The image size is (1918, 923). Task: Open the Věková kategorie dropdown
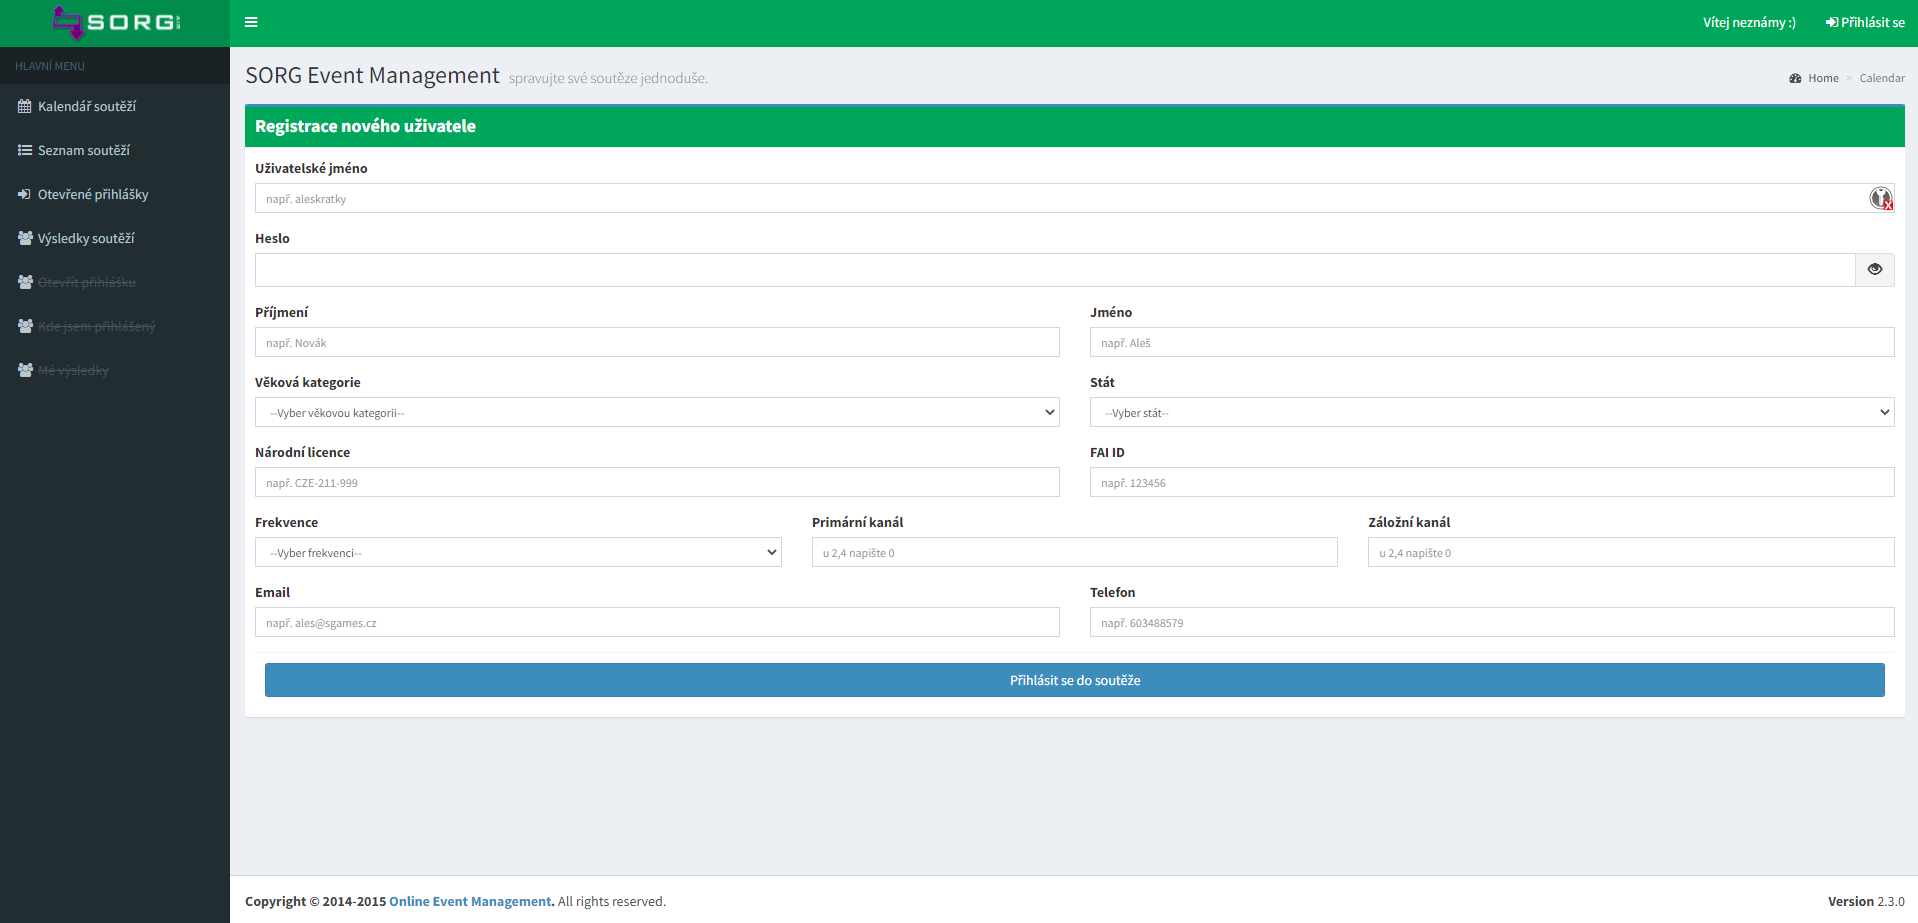[x=657, y=412]
